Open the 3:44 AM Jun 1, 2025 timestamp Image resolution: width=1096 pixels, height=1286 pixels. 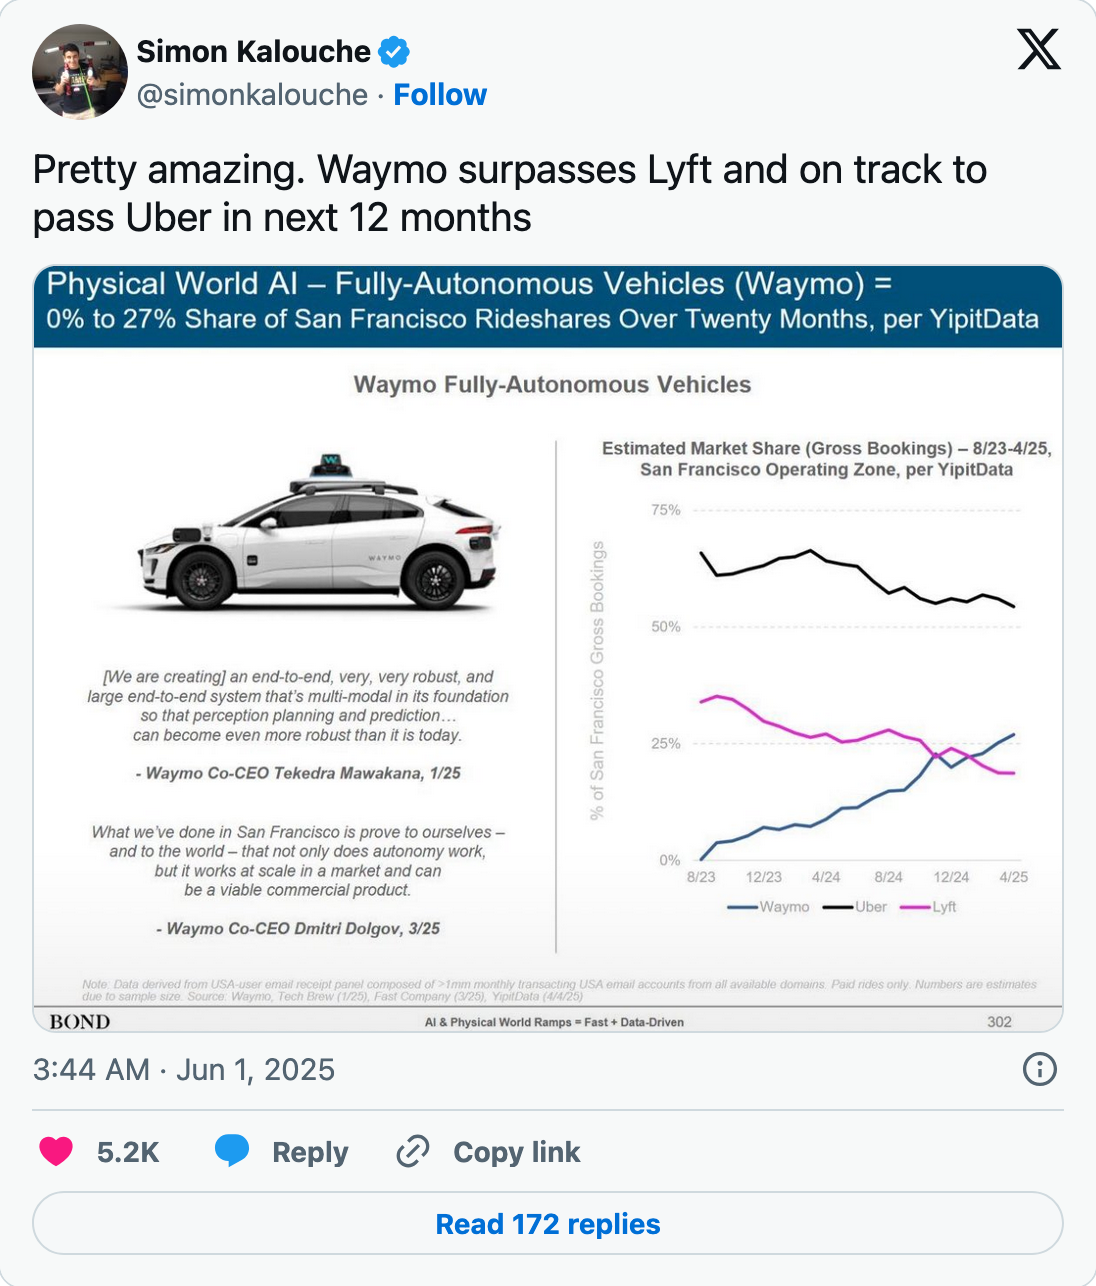pos(184,1069)
